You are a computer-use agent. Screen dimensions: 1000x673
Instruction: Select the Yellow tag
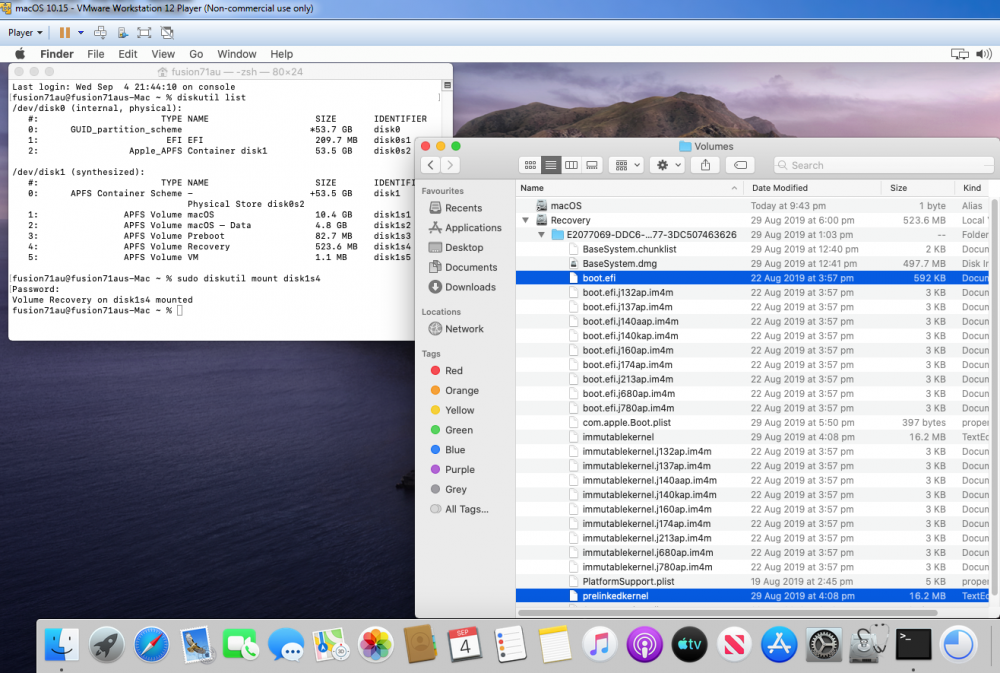(452, 410)
